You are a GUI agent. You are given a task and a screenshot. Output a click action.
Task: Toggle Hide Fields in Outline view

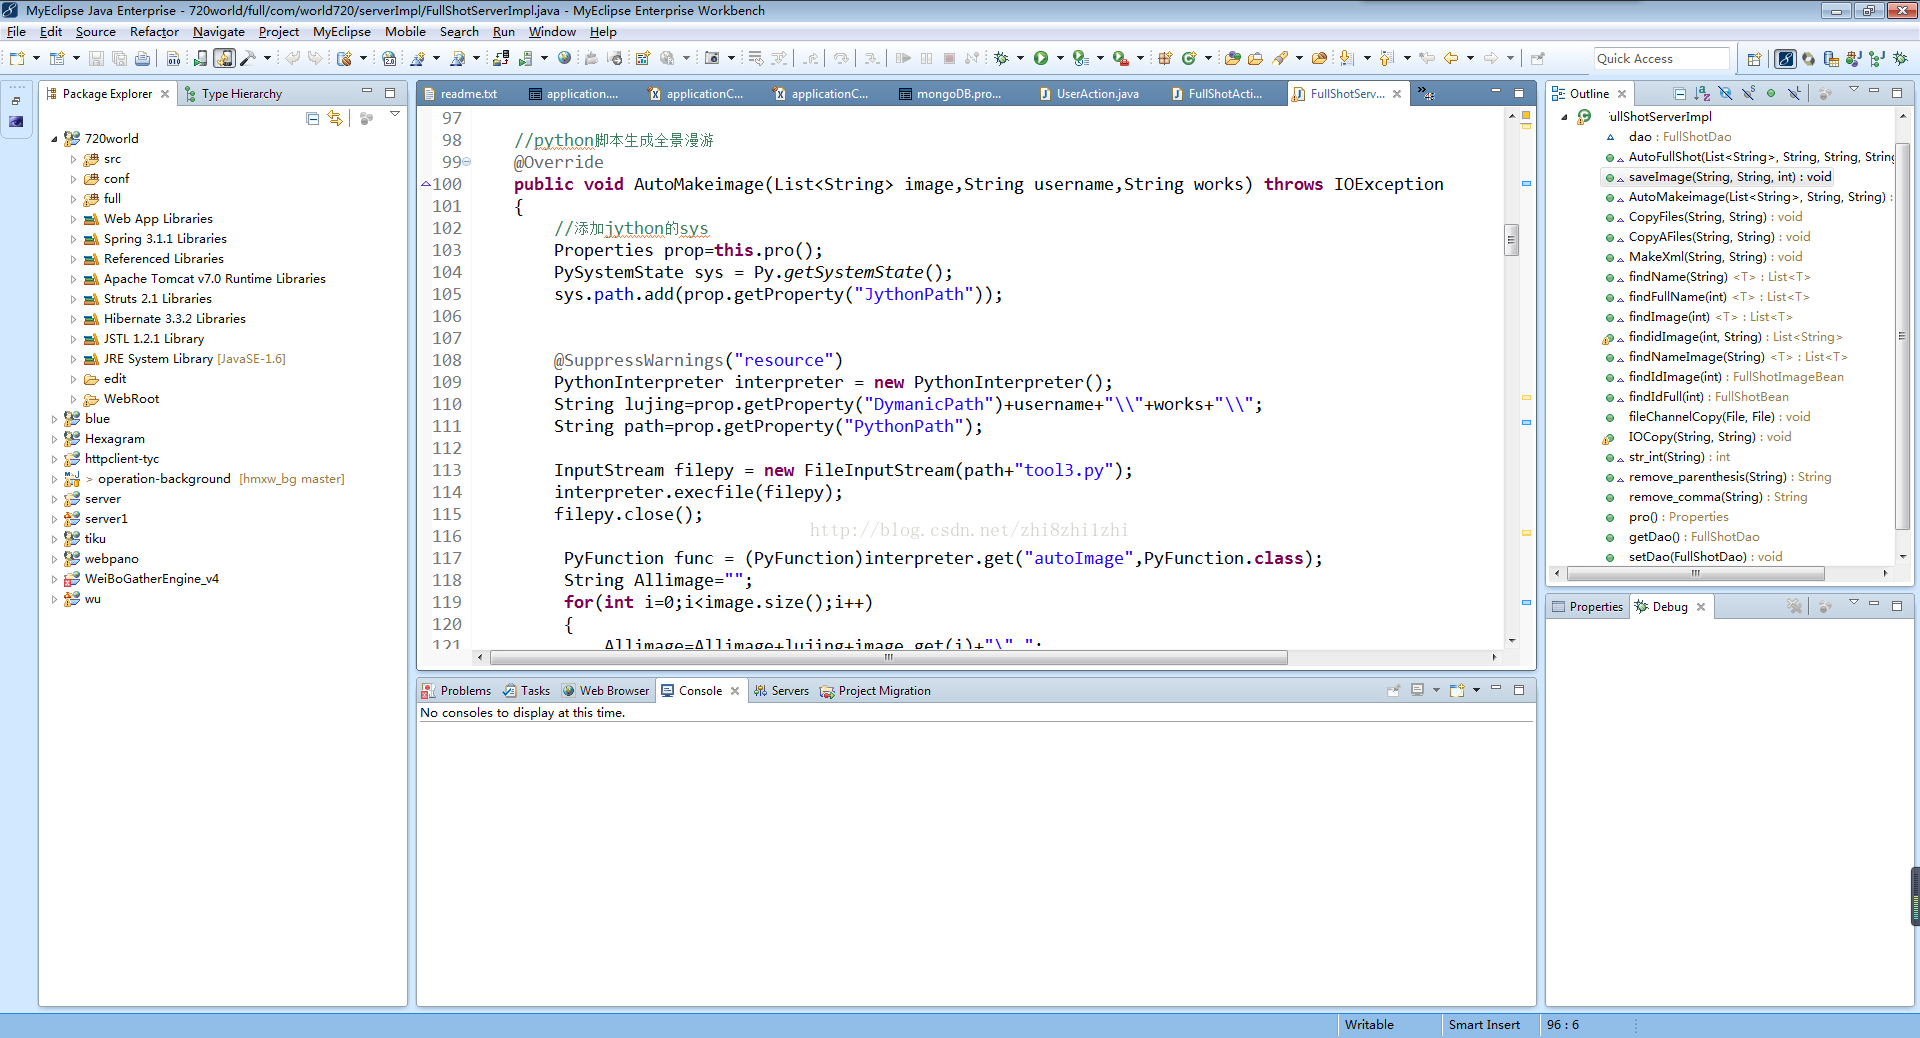coord(1725,93)
